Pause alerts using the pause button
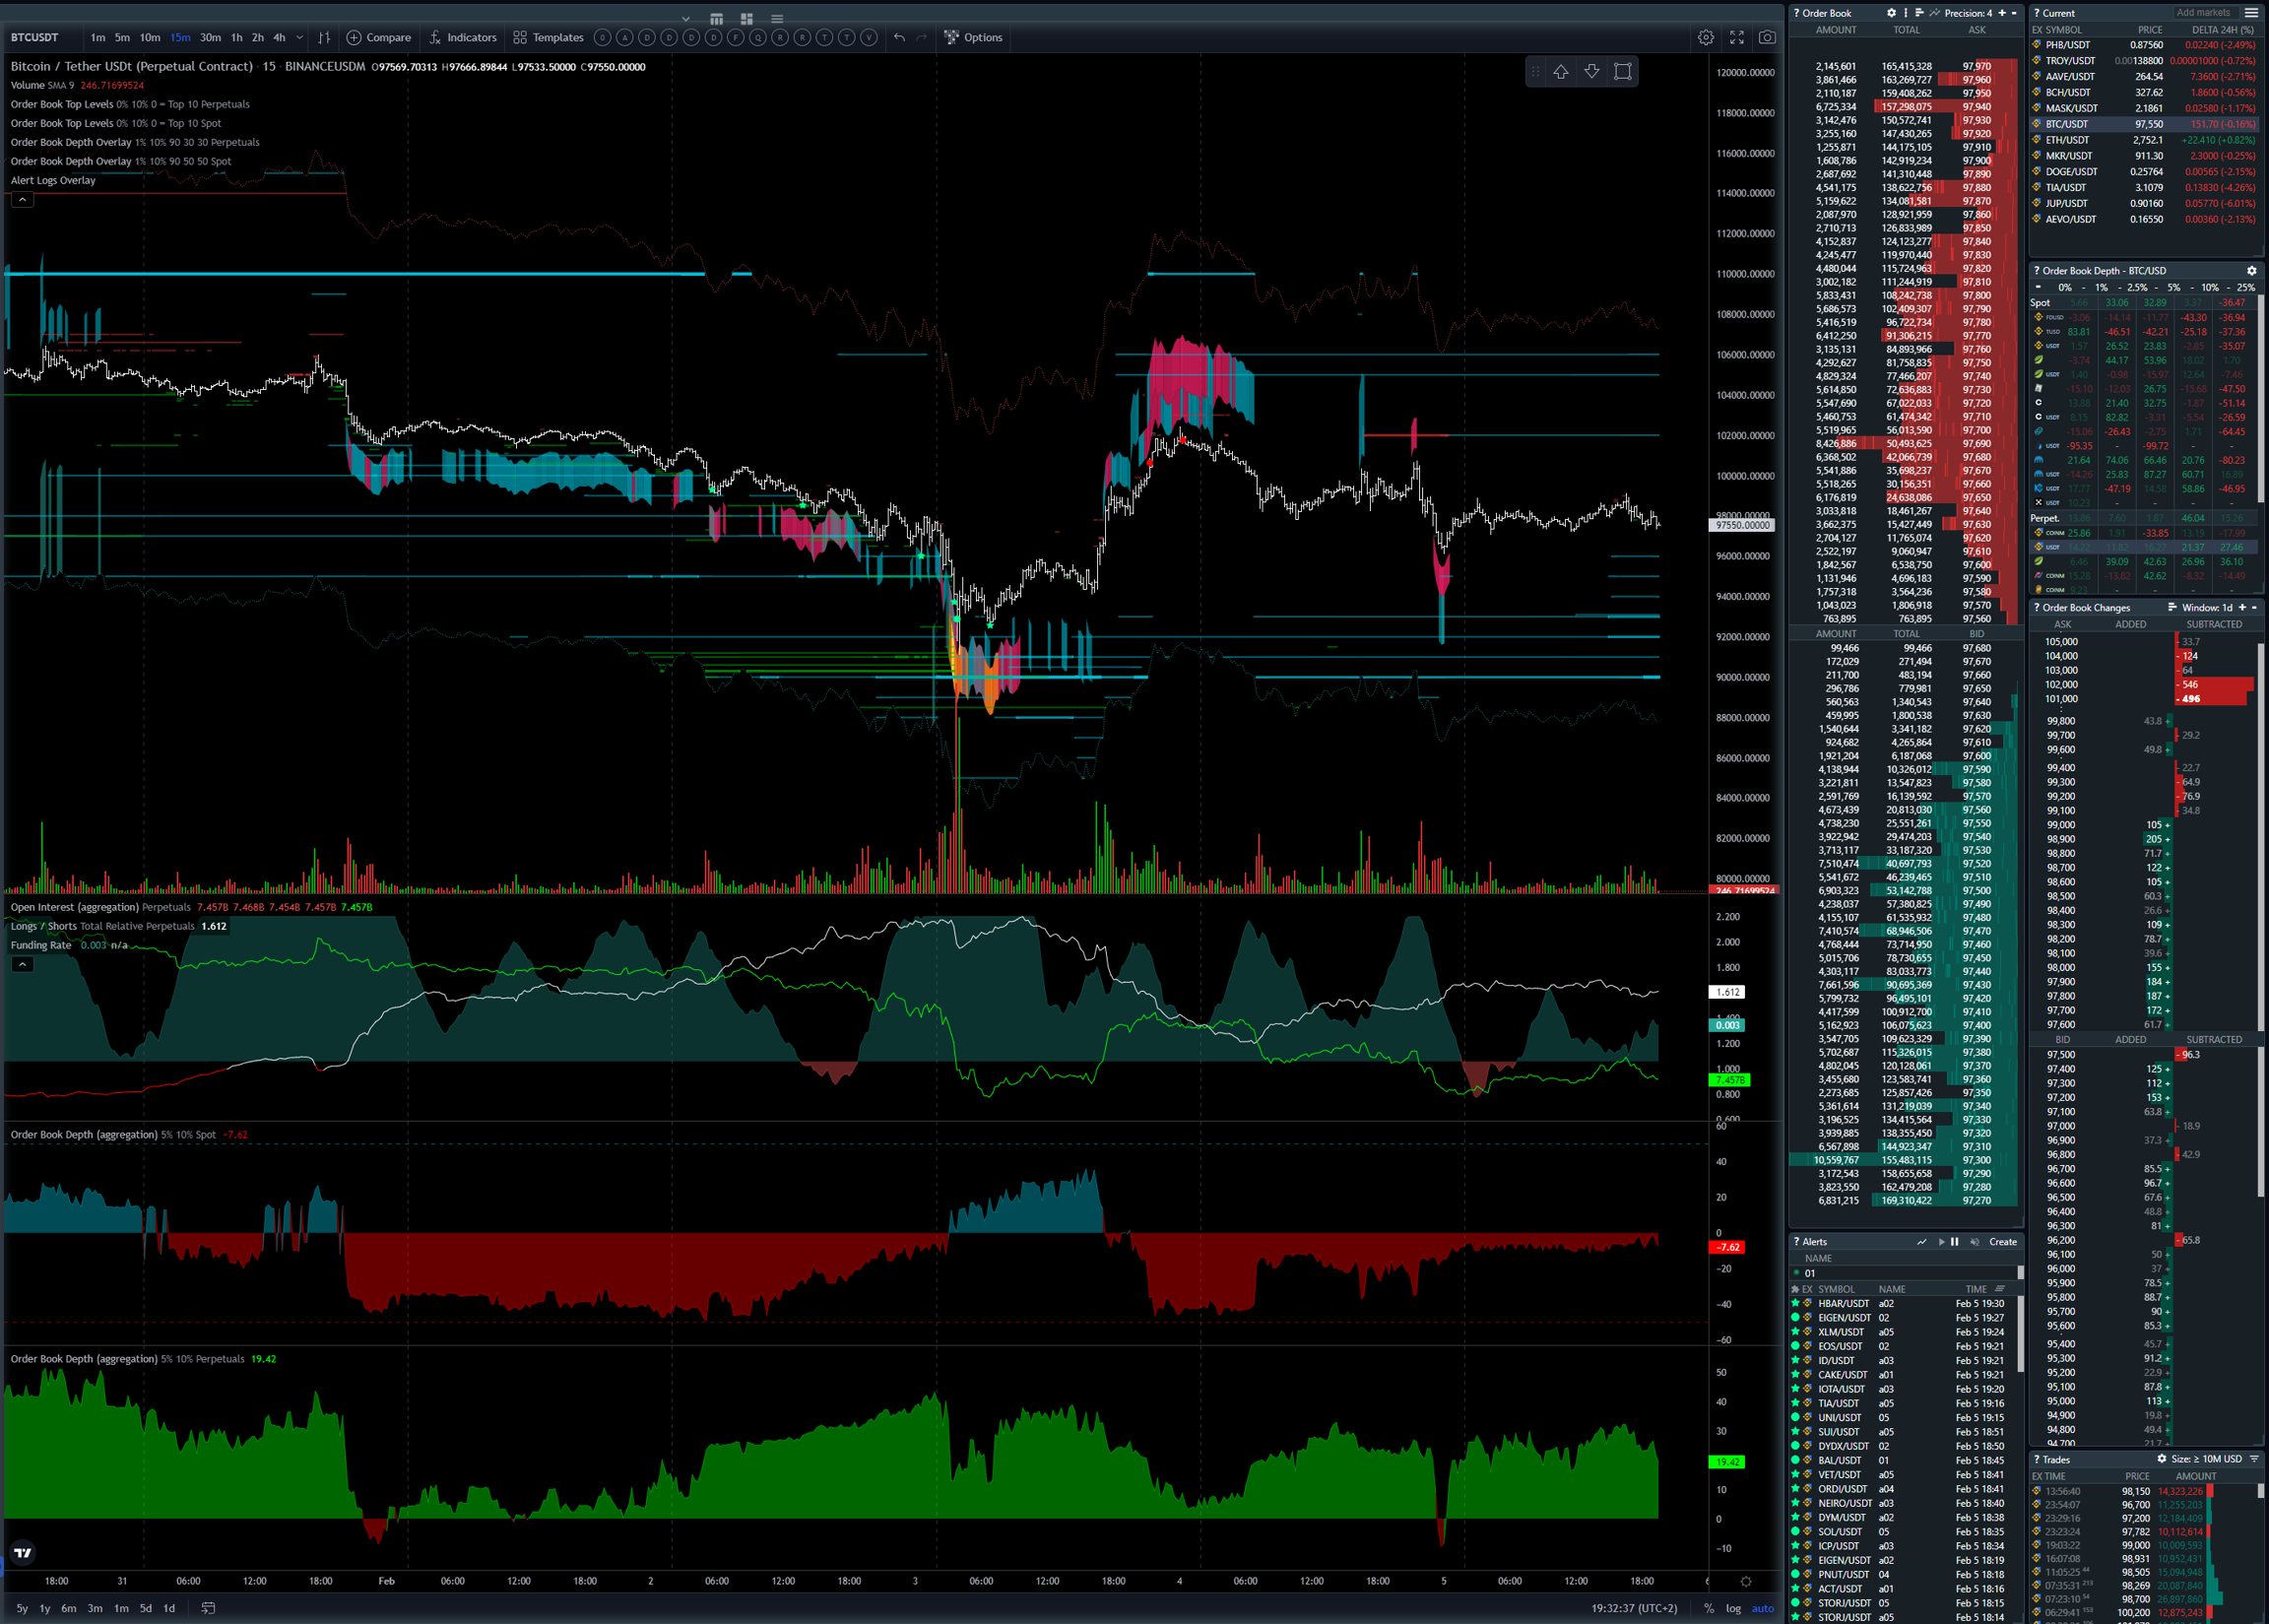This screenshot has width=2269, height=1624. 1954,1242
